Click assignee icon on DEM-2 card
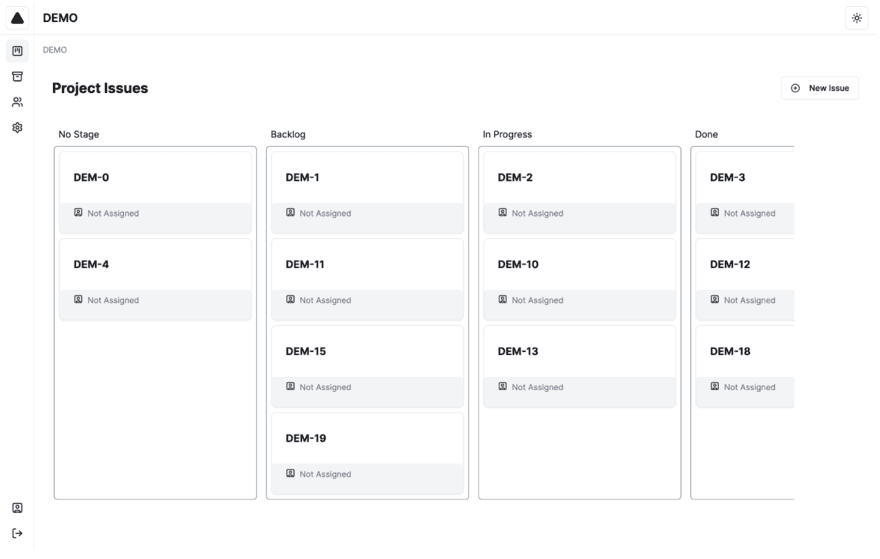The image size is (880, 559). pos(502,212)
